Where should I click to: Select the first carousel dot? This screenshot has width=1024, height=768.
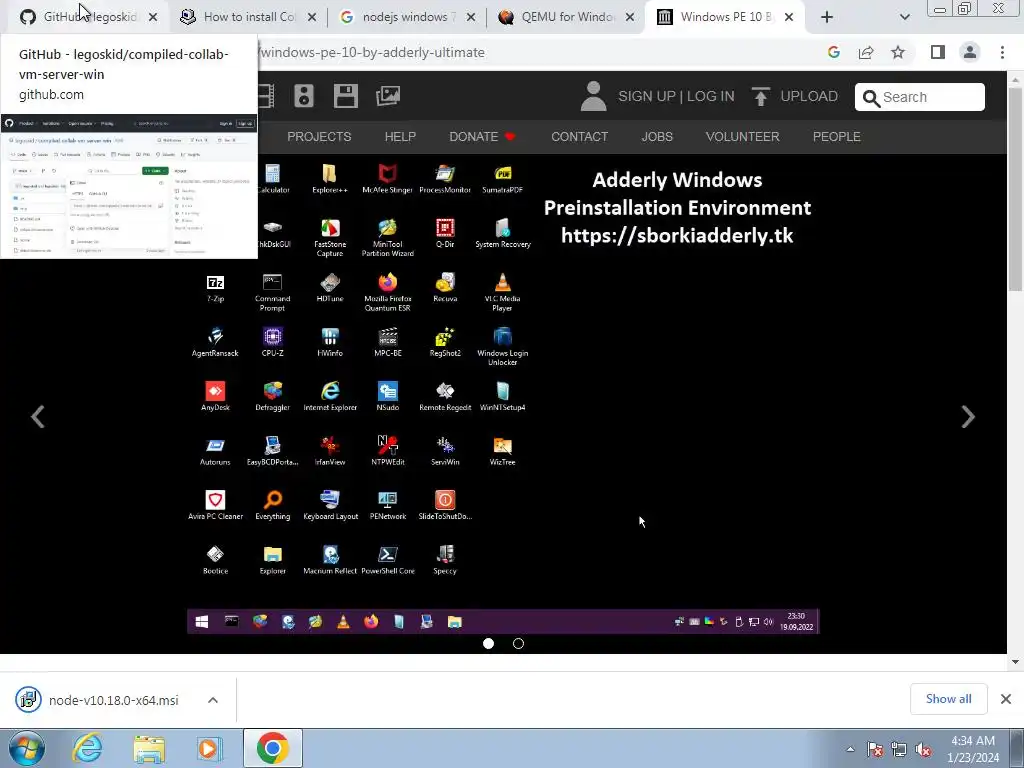tap(488, 643)
